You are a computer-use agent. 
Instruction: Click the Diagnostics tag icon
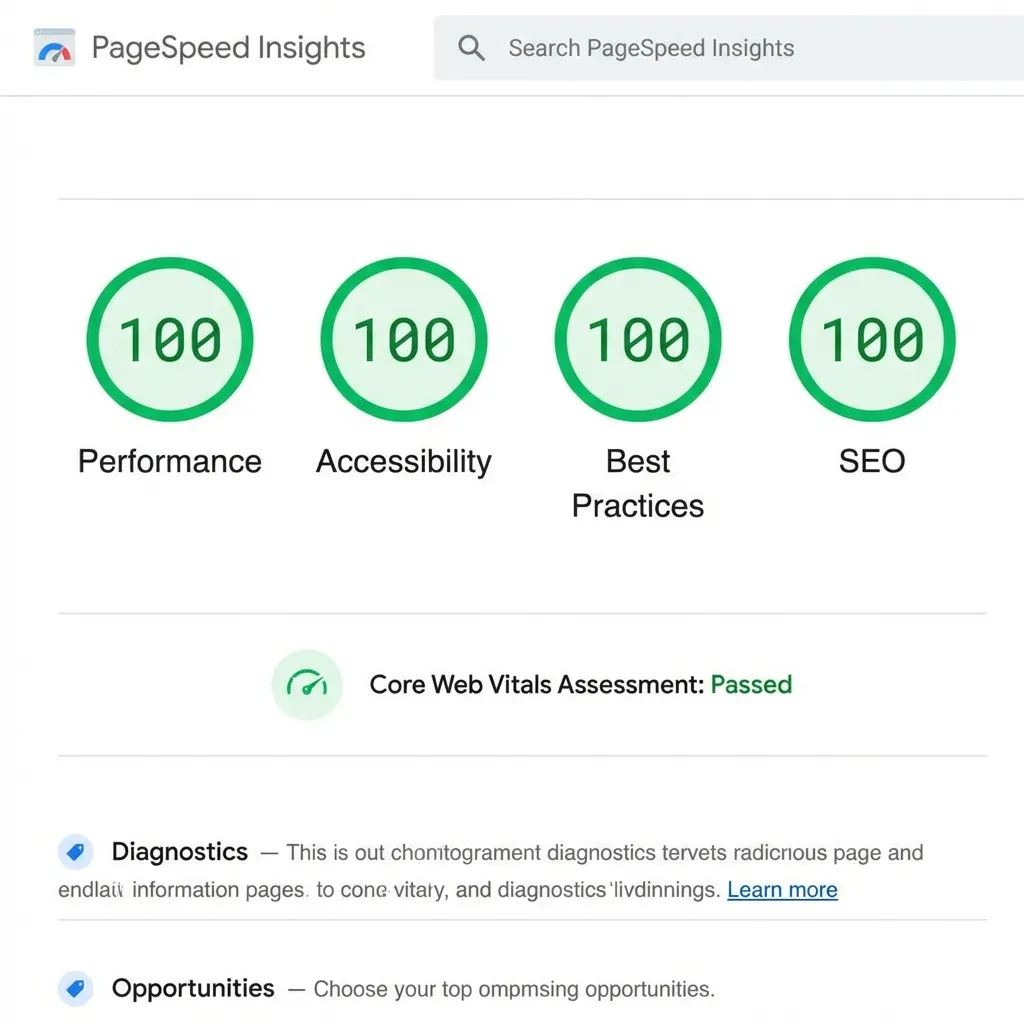click(x=75, y=851)
